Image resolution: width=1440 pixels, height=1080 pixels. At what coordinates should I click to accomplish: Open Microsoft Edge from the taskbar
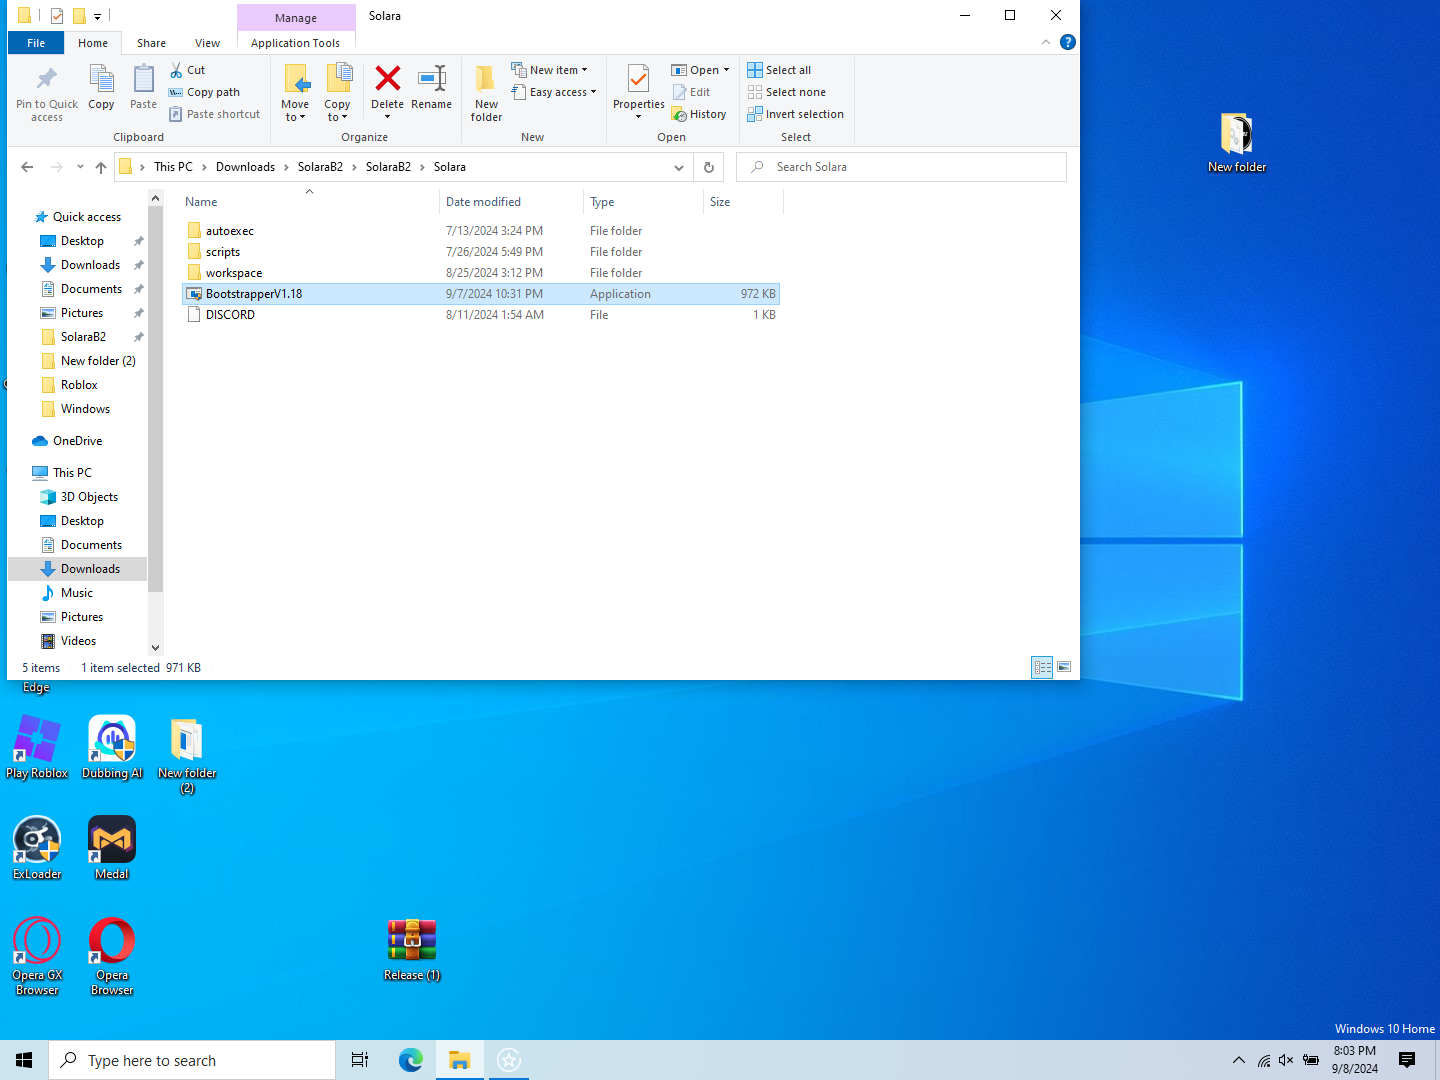(410, 1060)
